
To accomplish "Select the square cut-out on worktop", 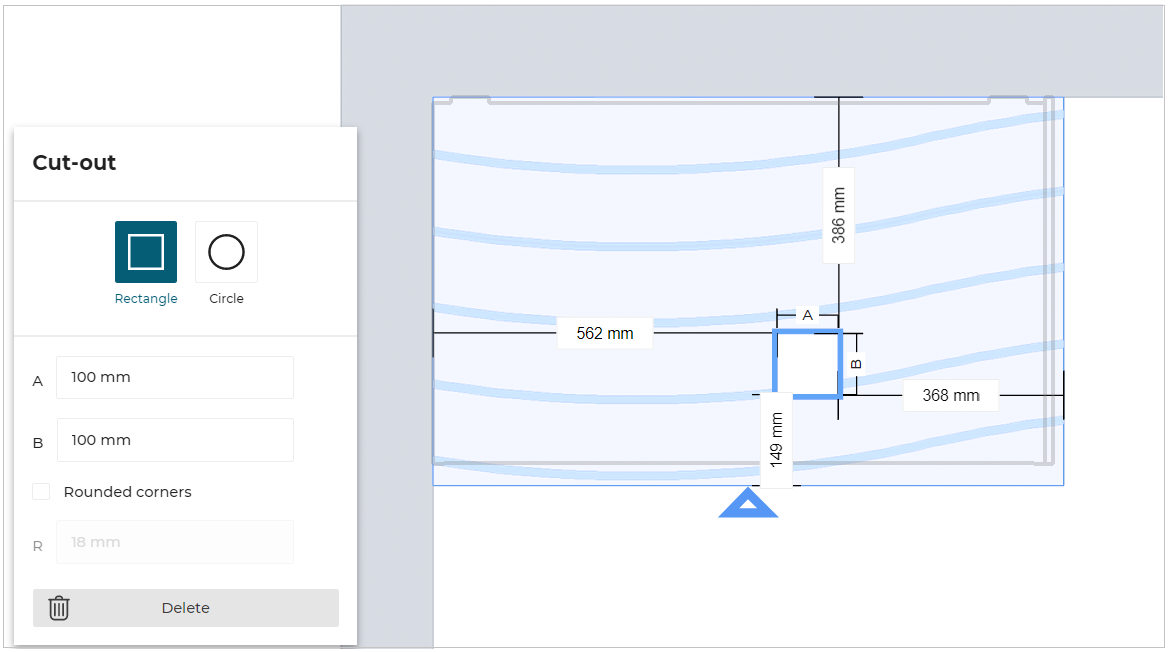I will [x=807, y=363].
